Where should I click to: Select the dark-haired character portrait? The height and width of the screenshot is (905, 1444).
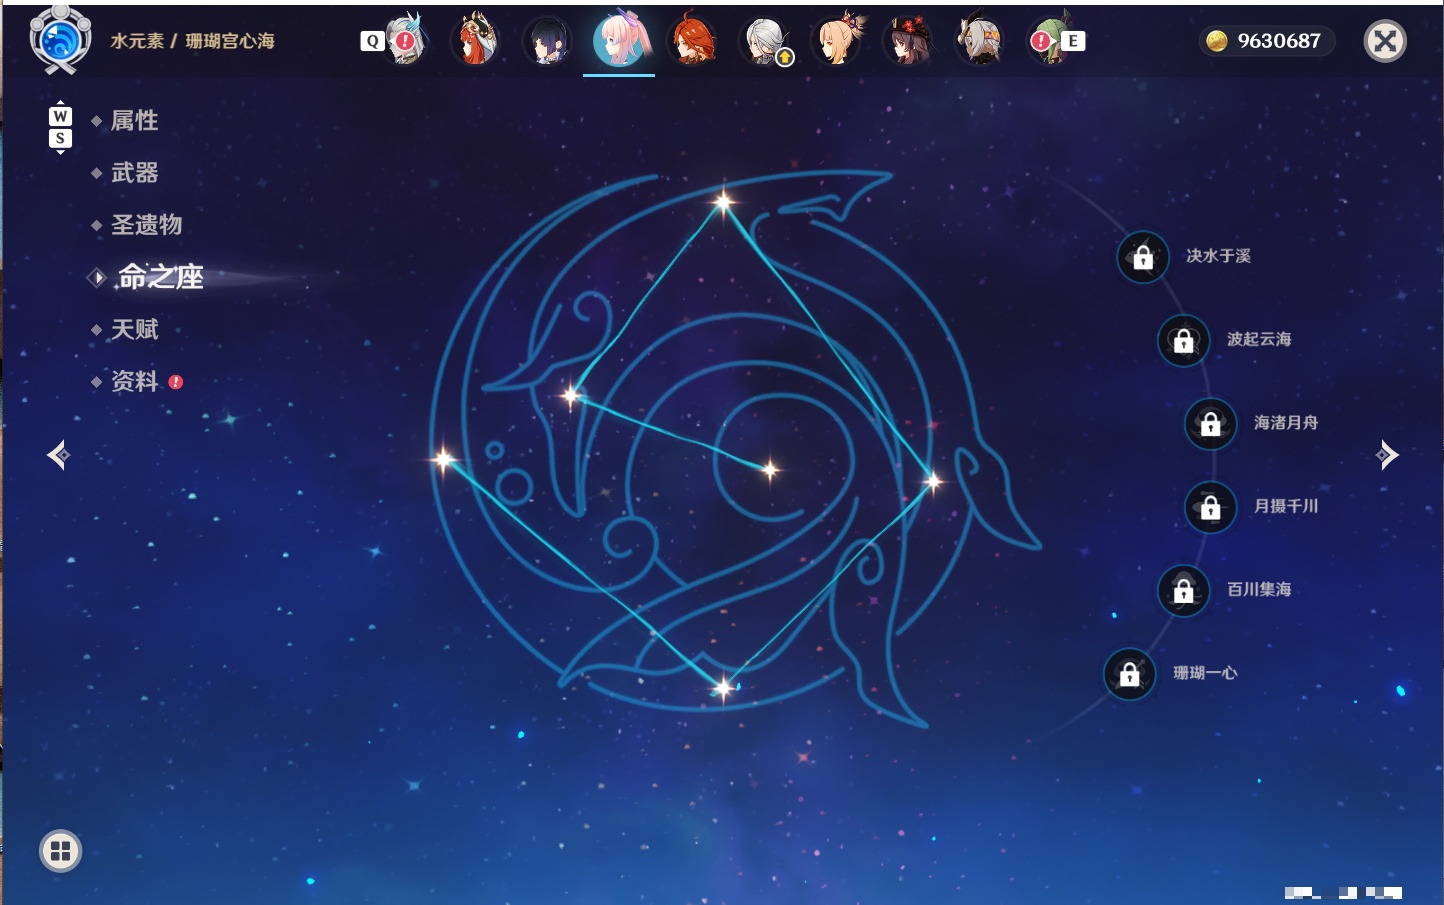click(547, 42)
